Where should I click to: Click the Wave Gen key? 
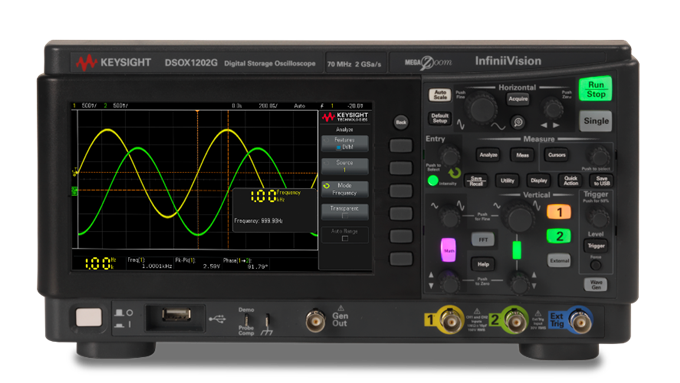coord(595,285)
